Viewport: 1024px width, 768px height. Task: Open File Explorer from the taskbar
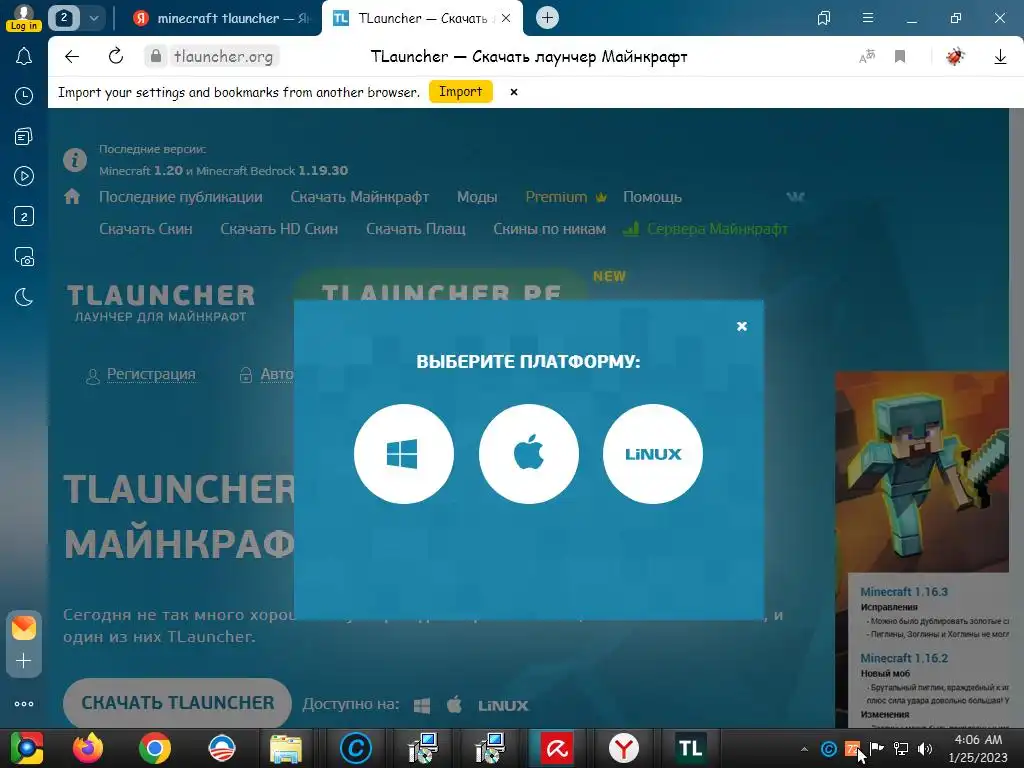coord(286,748)
